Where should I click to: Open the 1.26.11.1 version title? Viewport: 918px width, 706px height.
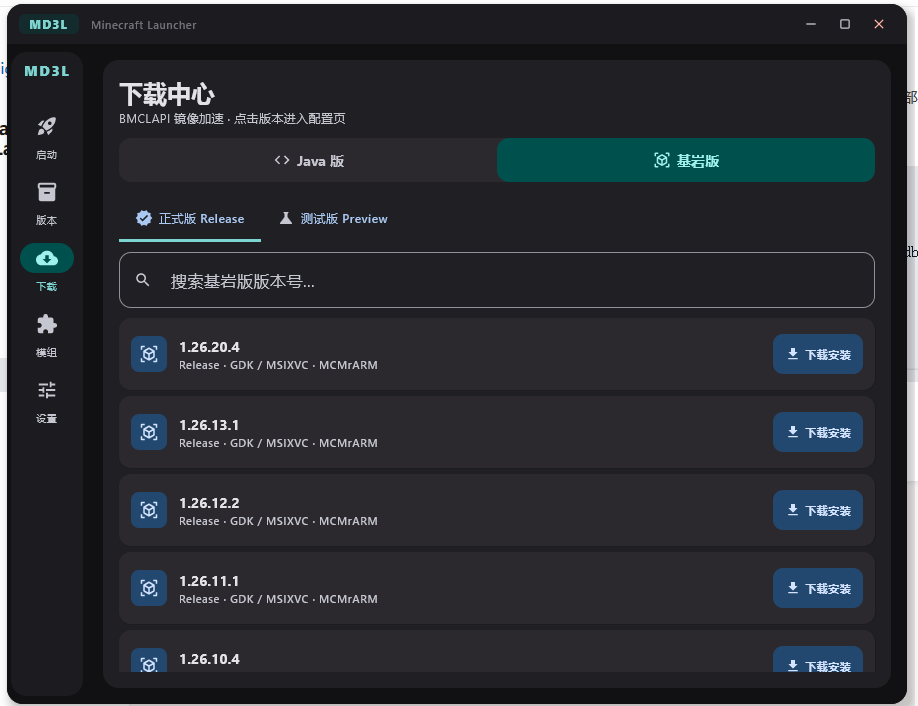[x=209, y=581]
